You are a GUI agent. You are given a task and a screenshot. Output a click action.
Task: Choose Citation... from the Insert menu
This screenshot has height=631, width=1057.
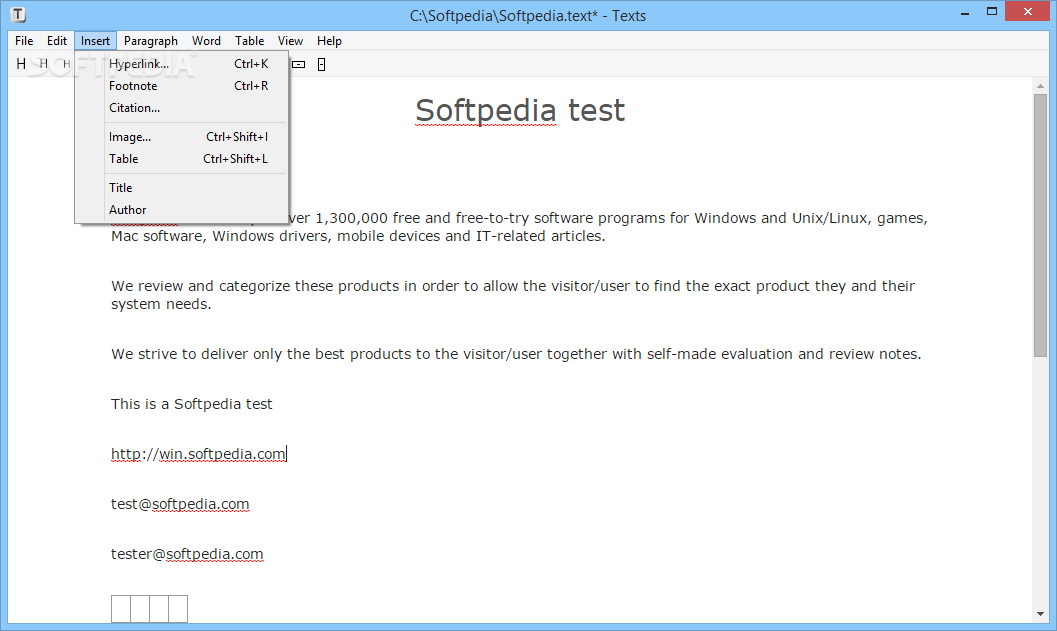point(181,108)
